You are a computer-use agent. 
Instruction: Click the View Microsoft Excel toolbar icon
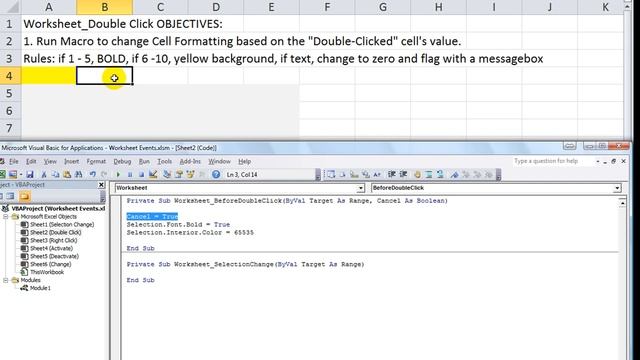tap(2, 175)
